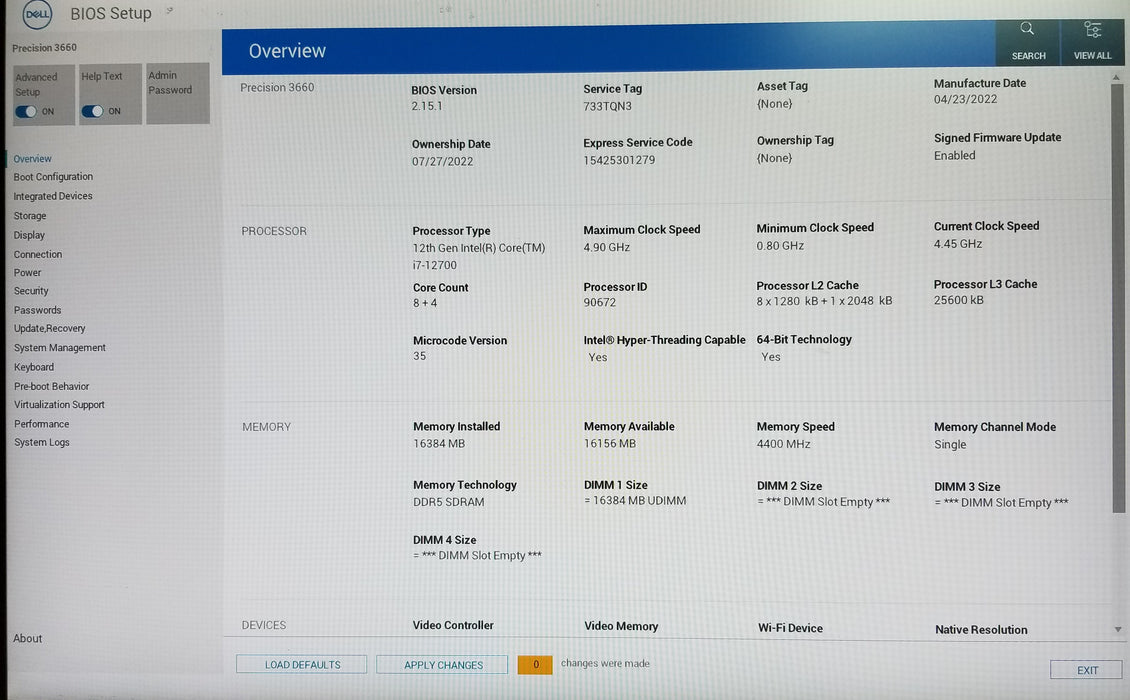Click the Service Tag value 733TQN3
Screen dimensions: 1130x700
(608, 106)
